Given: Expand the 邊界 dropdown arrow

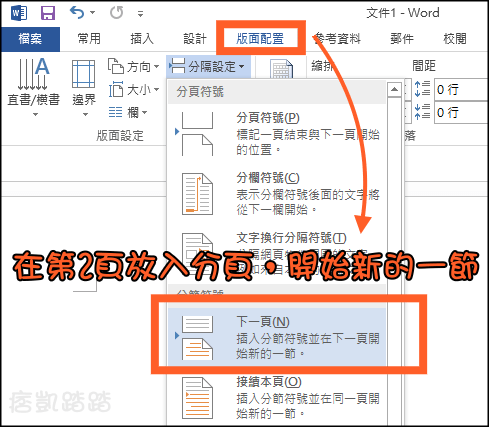Looking at the screenshot, I should point(85,115).
